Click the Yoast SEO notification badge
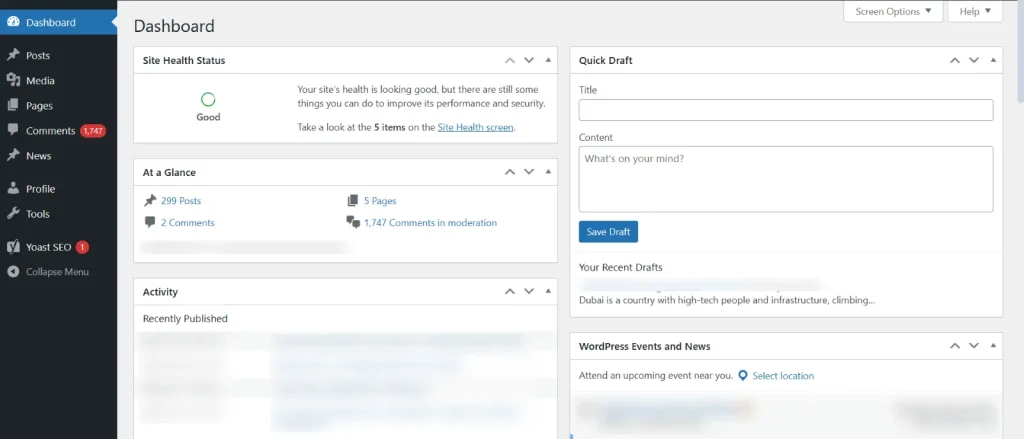 pyautogui.click(x=82, y=248)
